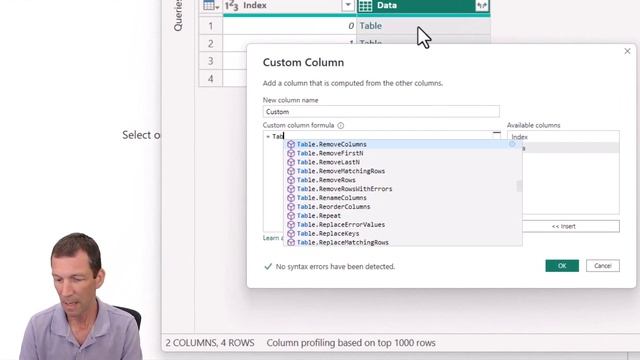Screen dimensions: 640x360
Task: Click the Index value 0 cell
Action: click(290, 26)
